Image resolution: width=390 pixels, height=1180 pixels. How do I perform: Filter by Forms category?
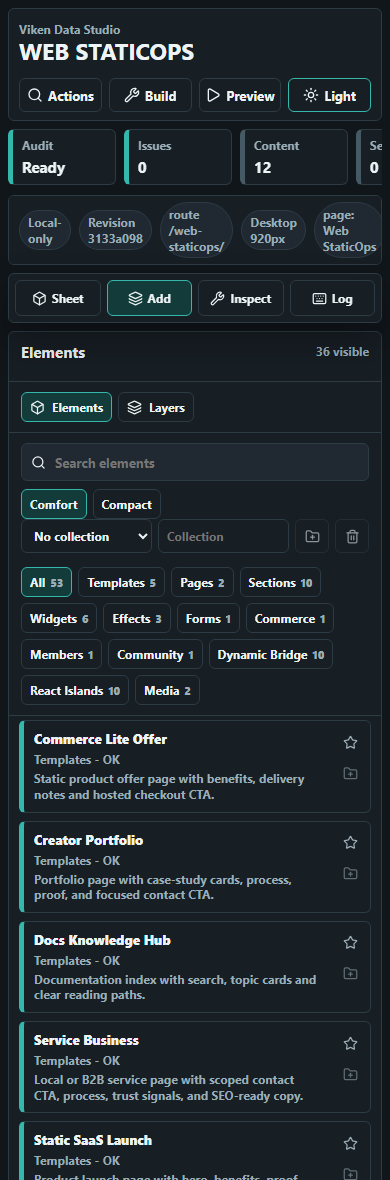(209, 619)
